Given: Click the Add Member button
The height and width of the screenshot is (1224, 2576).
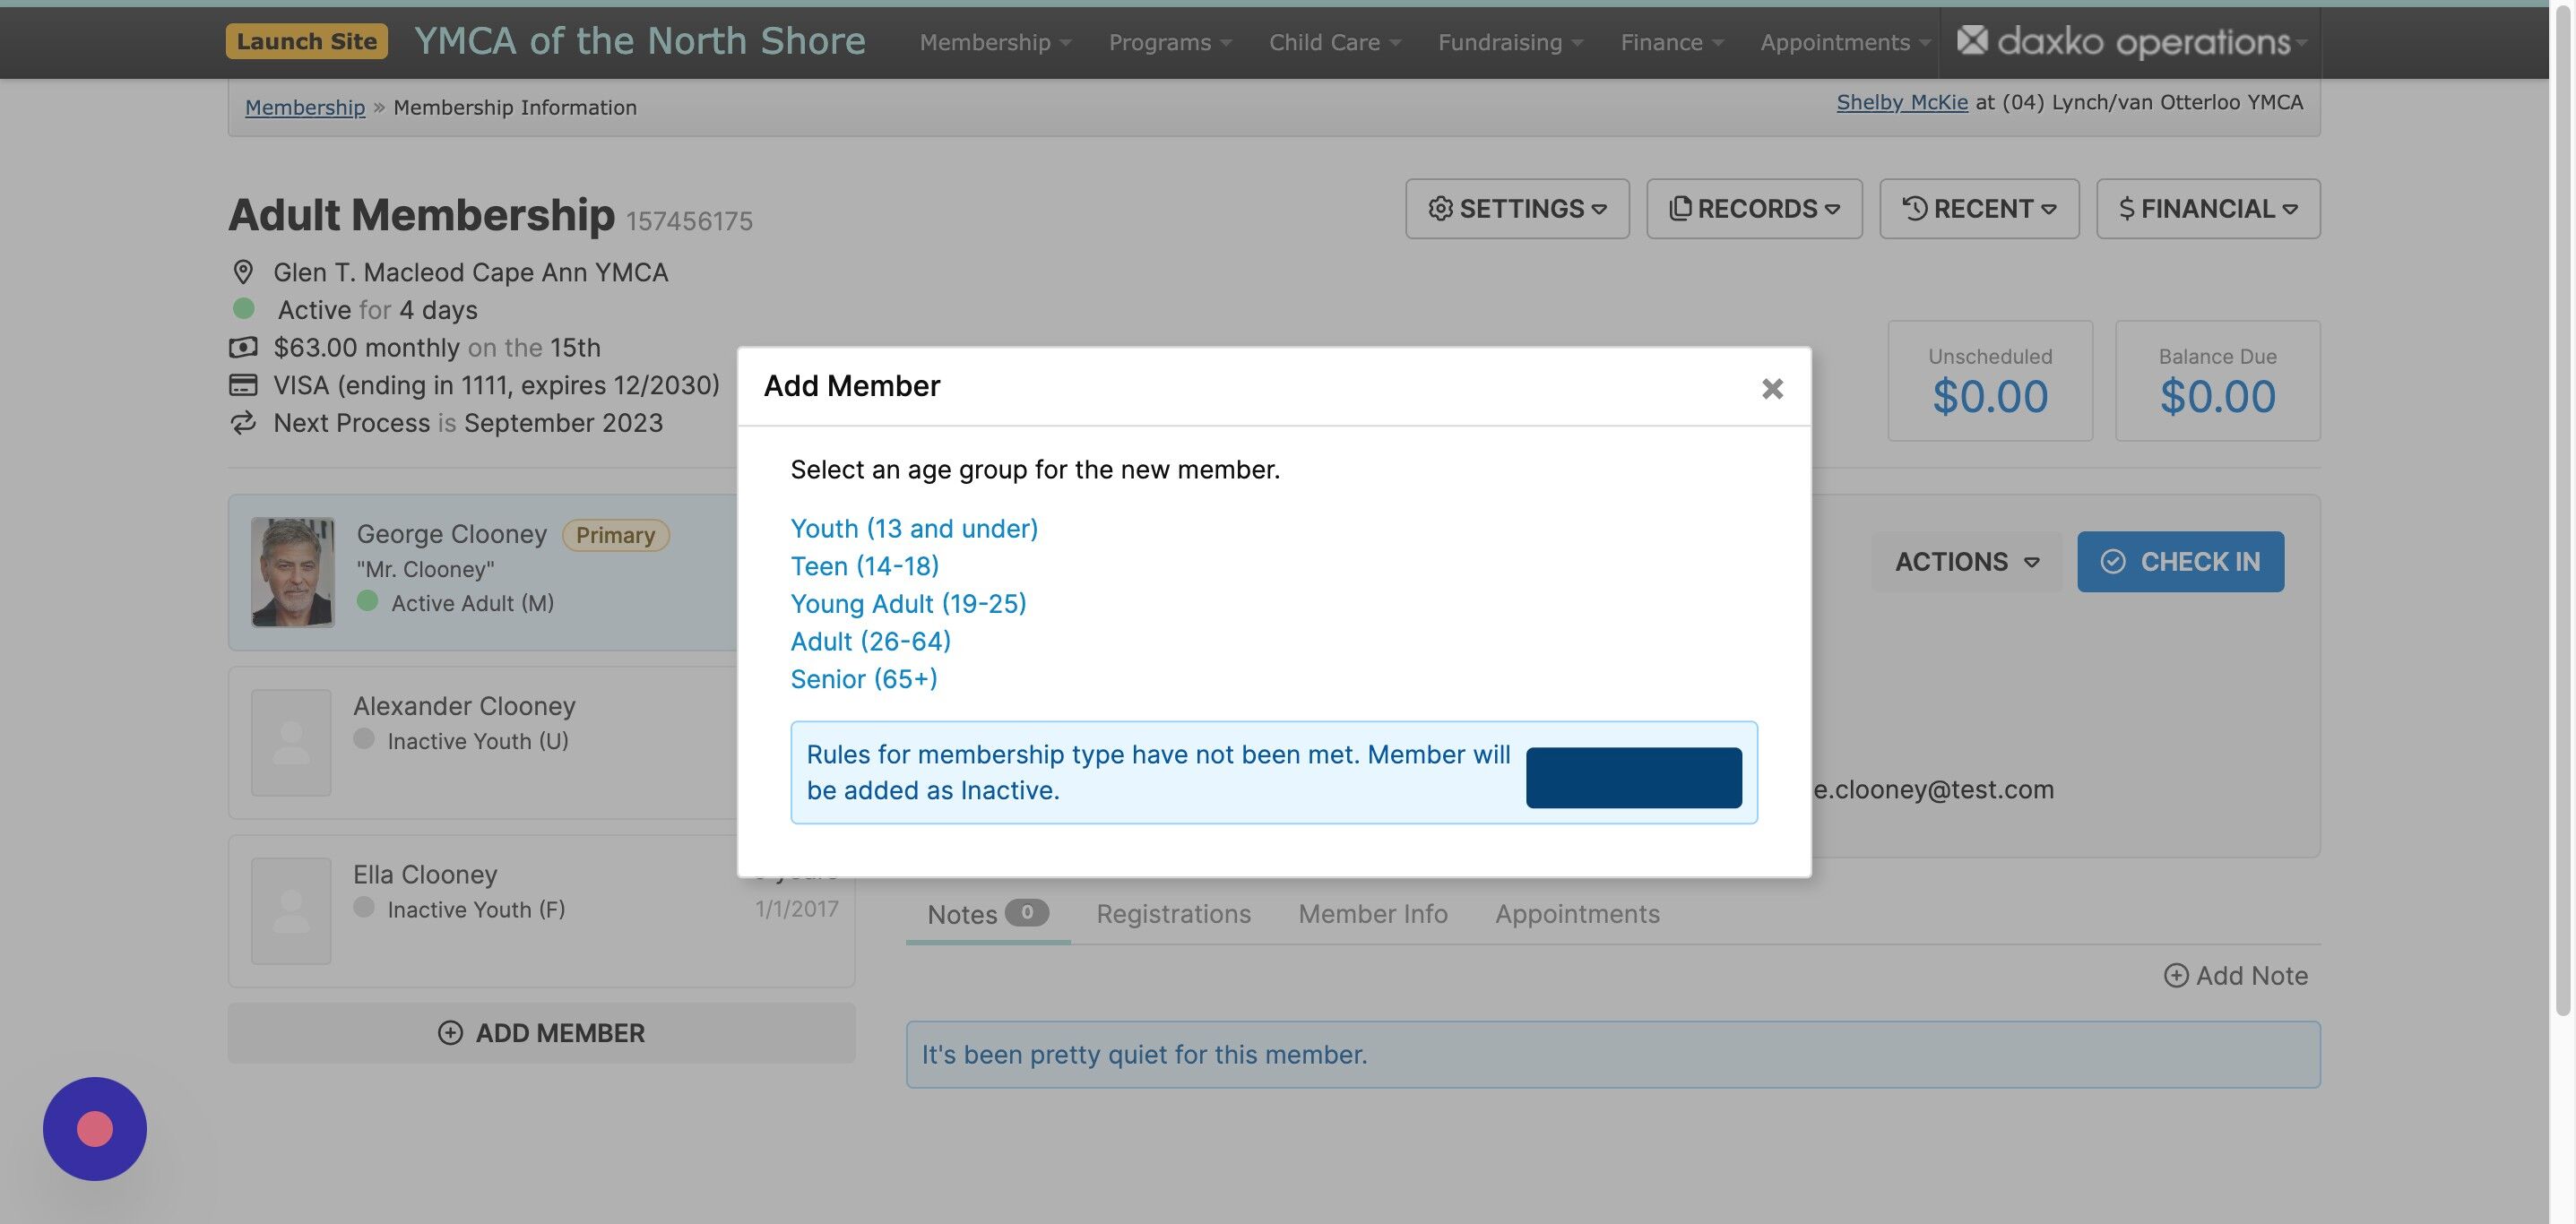Looking at the screenshot, I should click(541, 1033).
